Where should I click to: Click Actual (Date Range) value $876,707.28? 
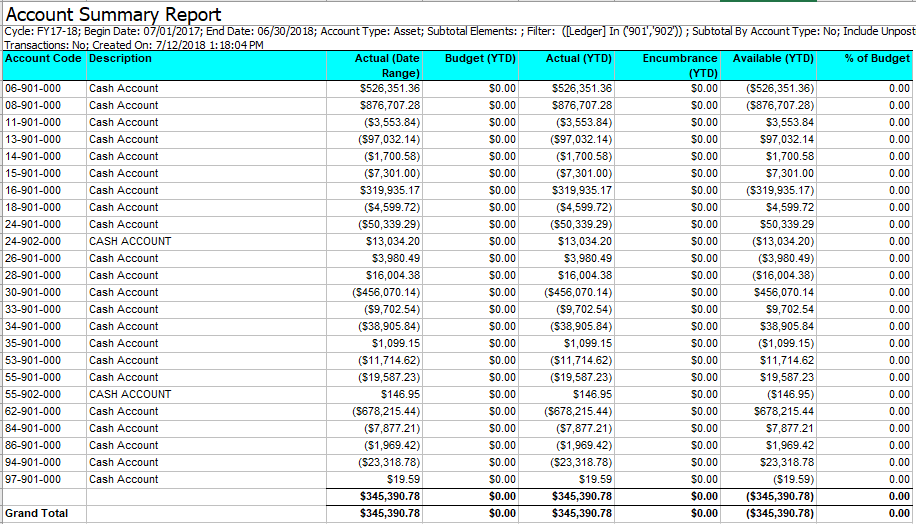click(x=390, y=105)
